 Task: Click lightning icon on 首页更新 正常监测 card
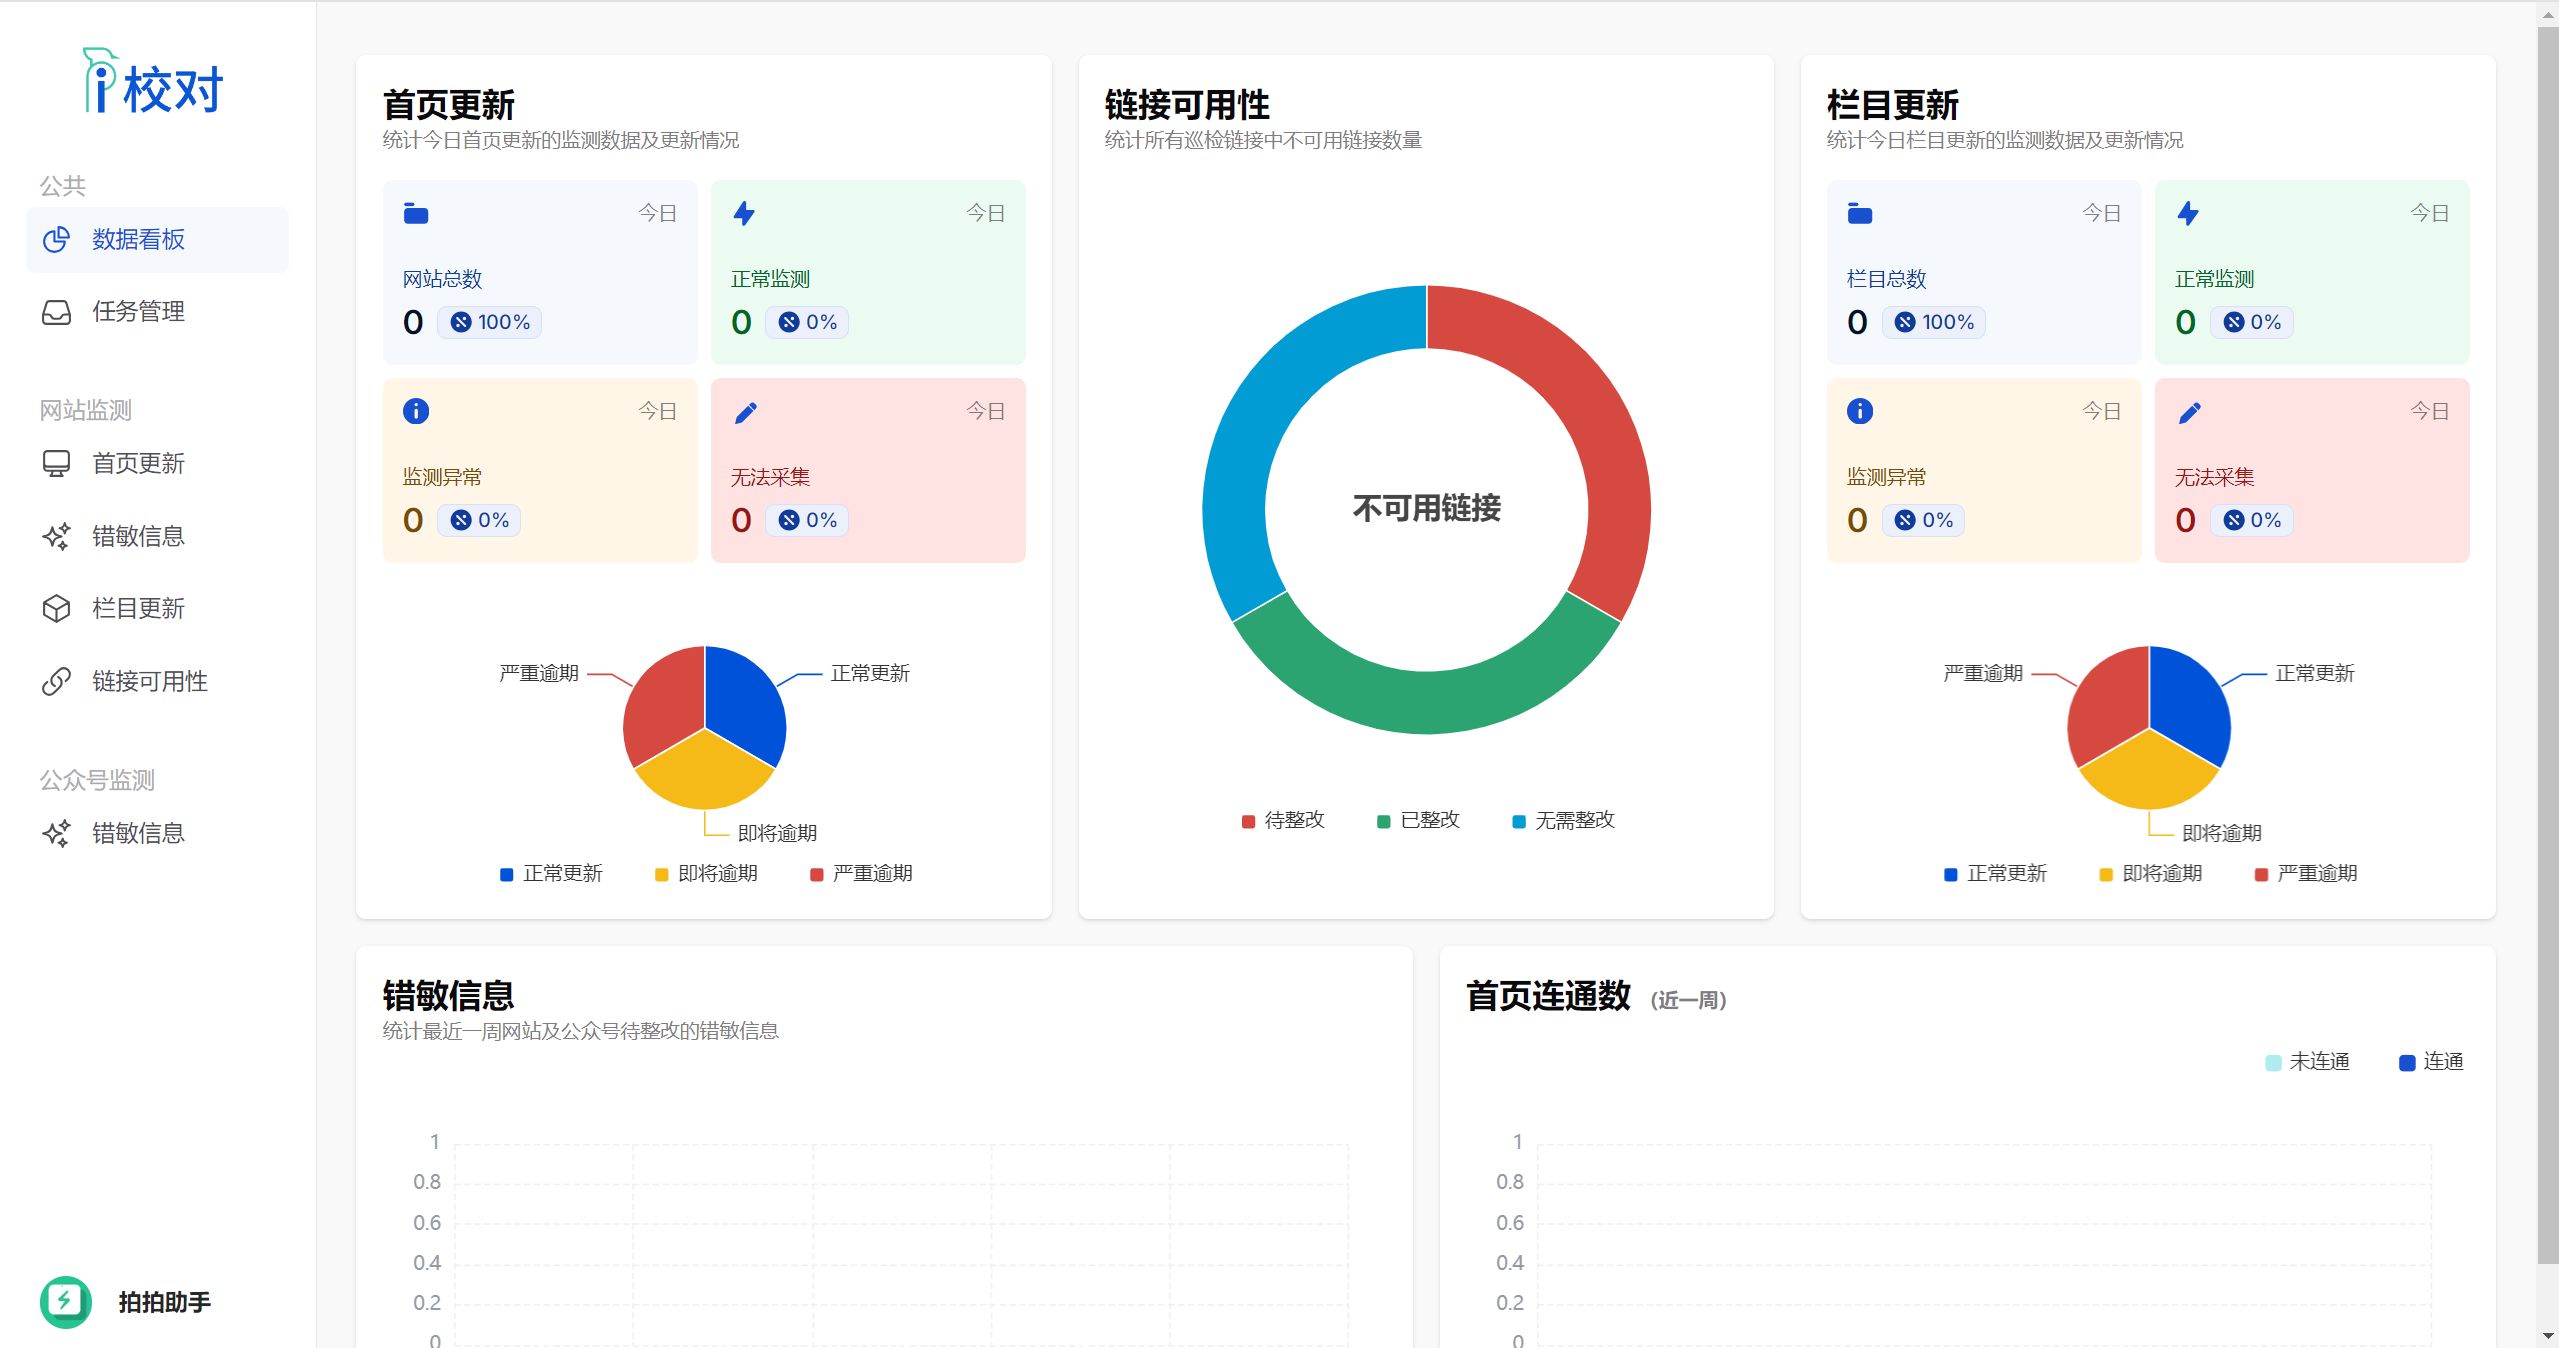click(744, 214)
